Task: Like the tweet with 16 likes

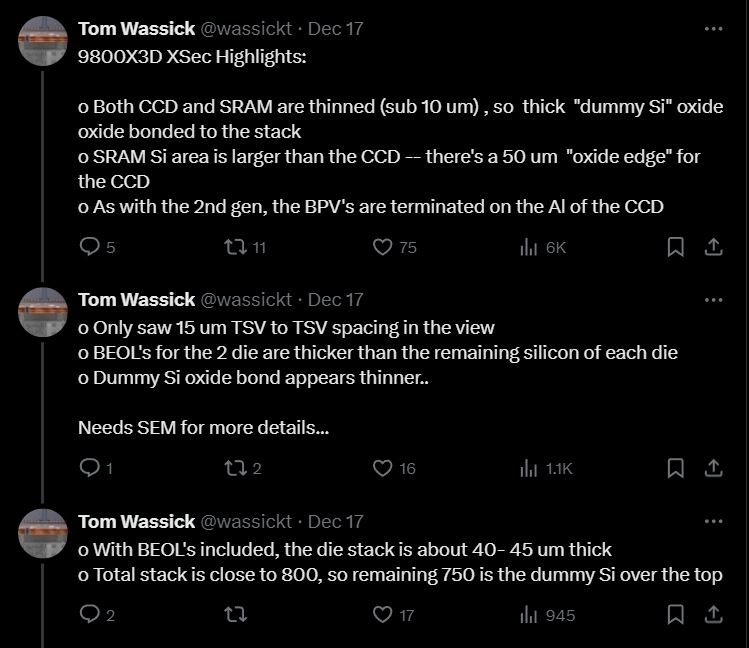Action: tap(382, 468)
